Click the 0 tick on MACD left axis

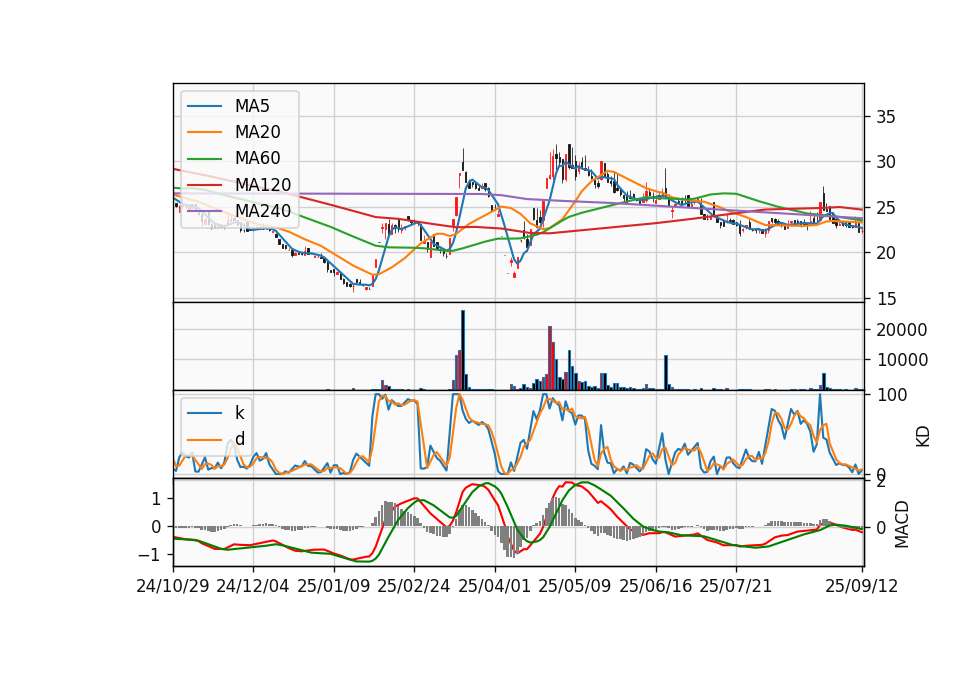click(156, 527)
